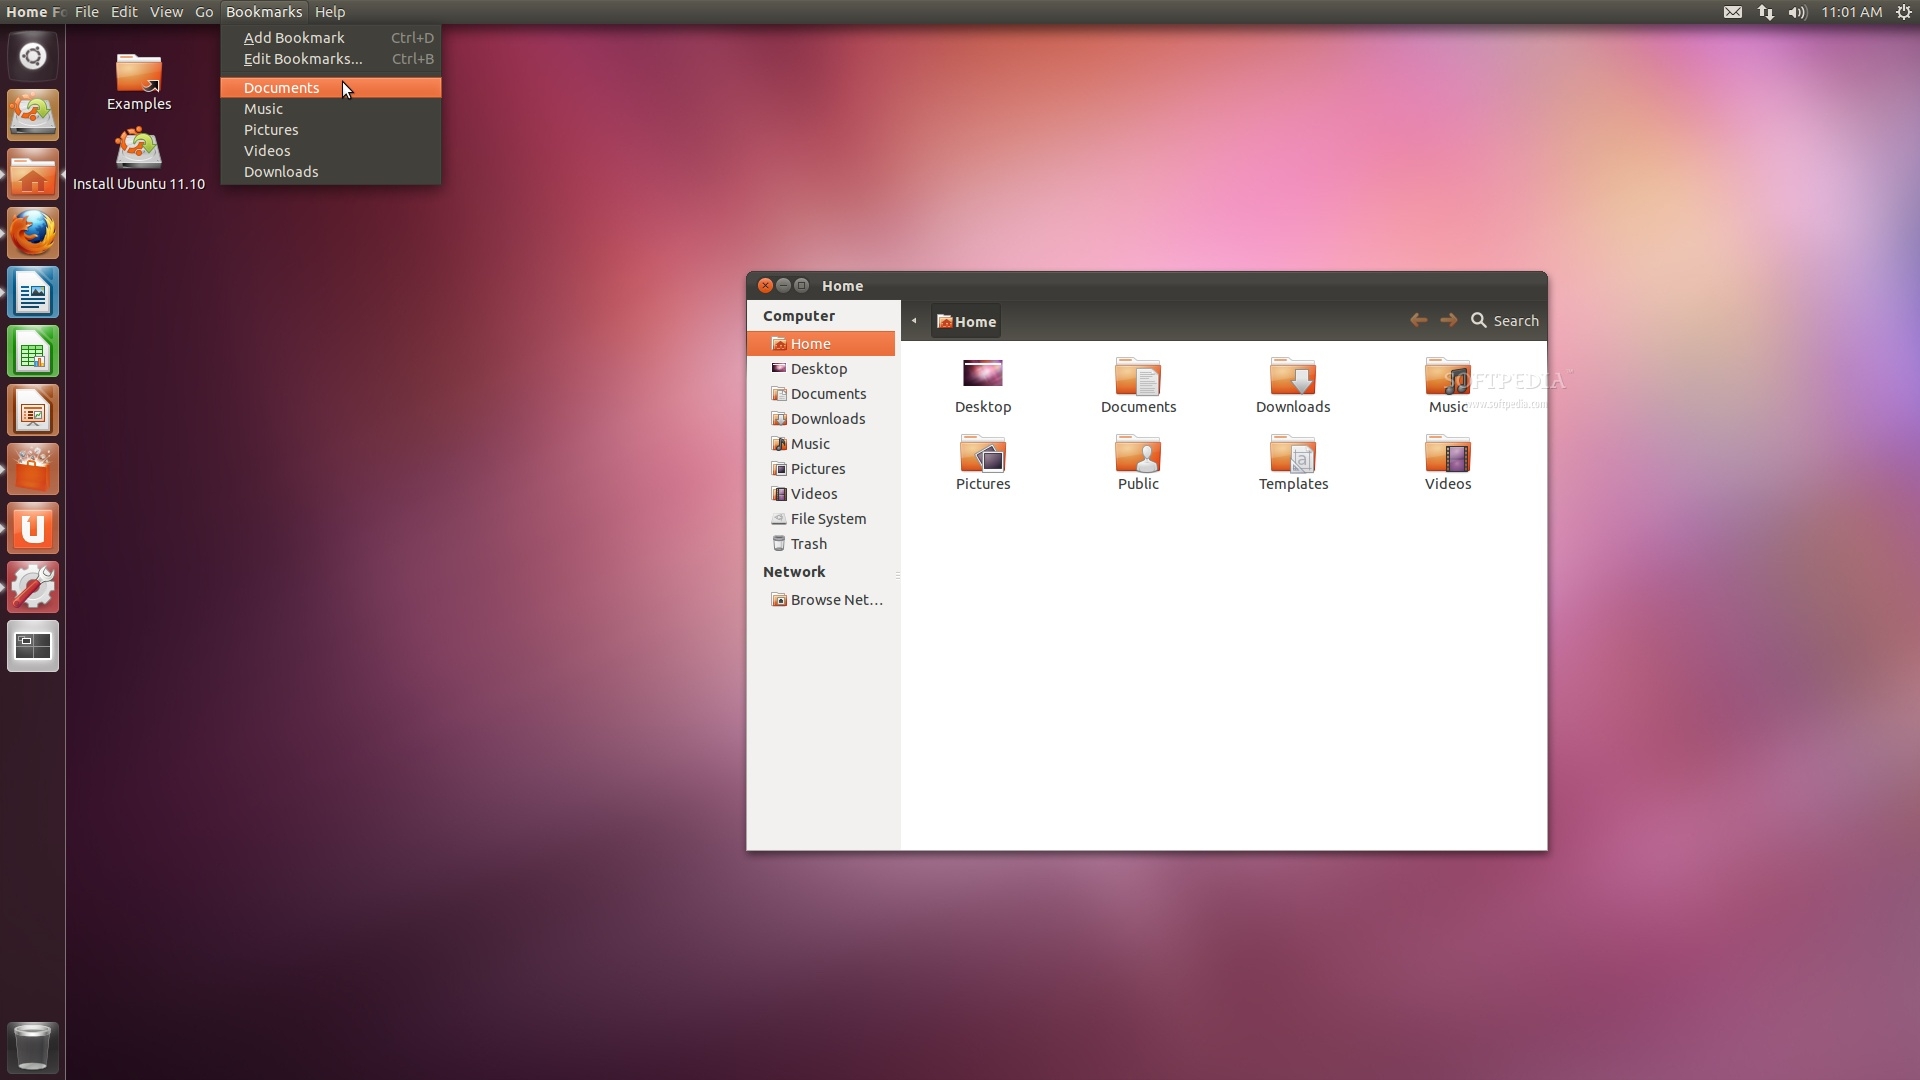Click Music in the Bookmarks dropdown
This screenshot has width=1920, height=1080.
point(261,108)
